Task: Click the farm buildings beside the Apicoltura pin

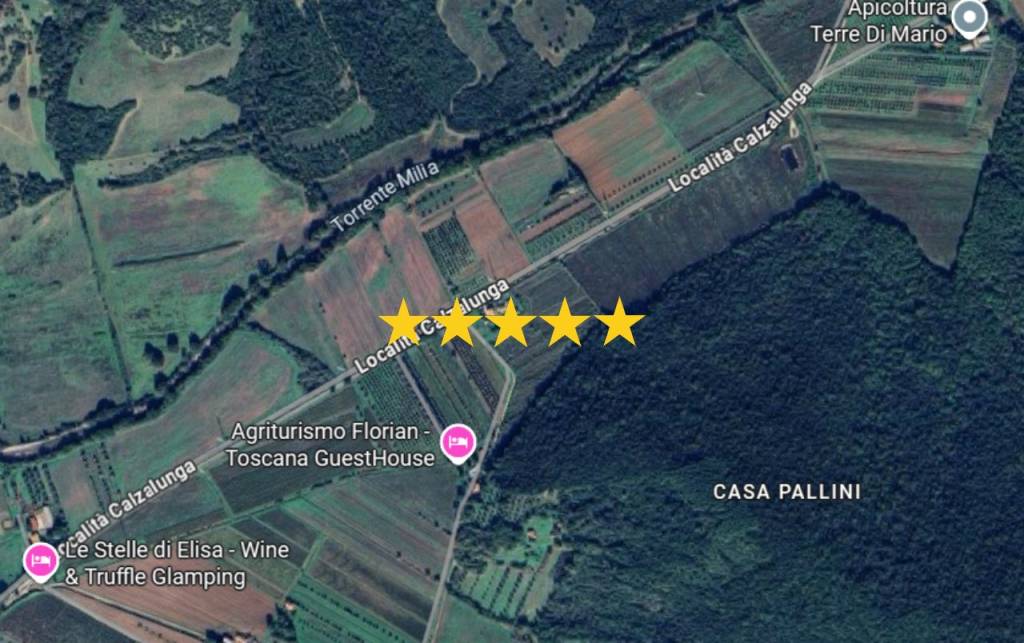Action: 976,43
